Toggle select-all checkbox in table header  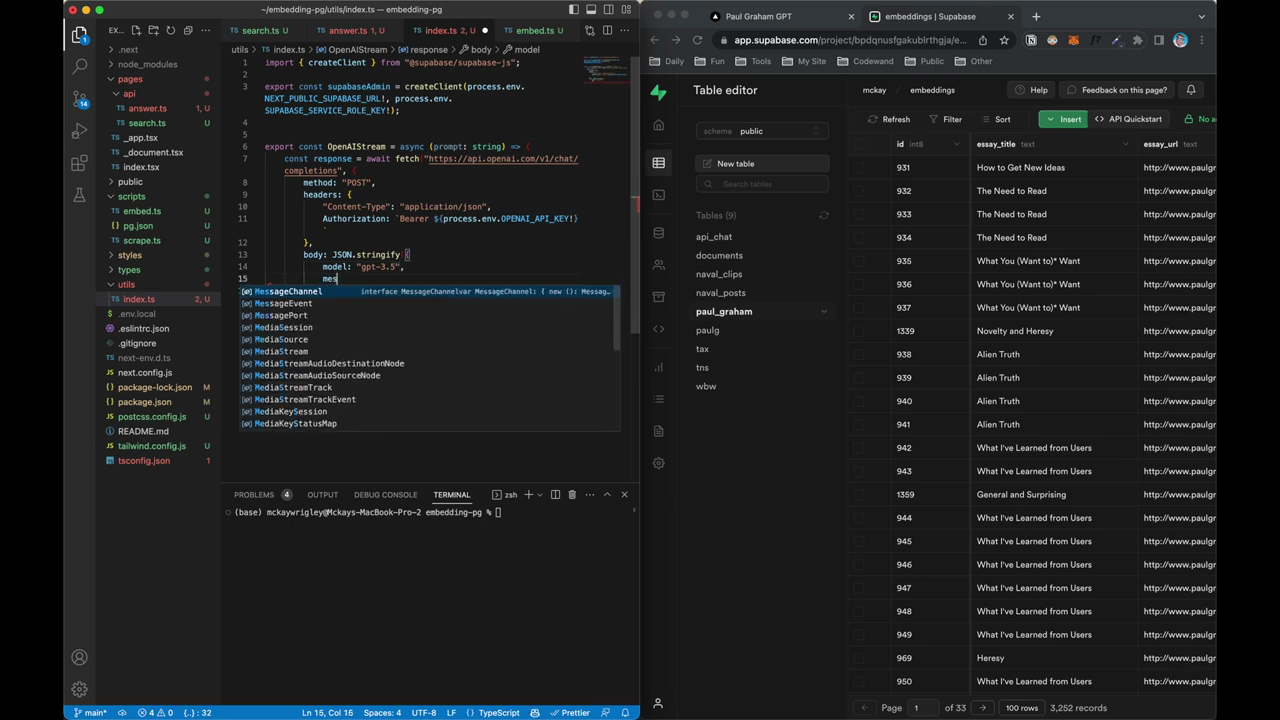click(x=859, y=144)
